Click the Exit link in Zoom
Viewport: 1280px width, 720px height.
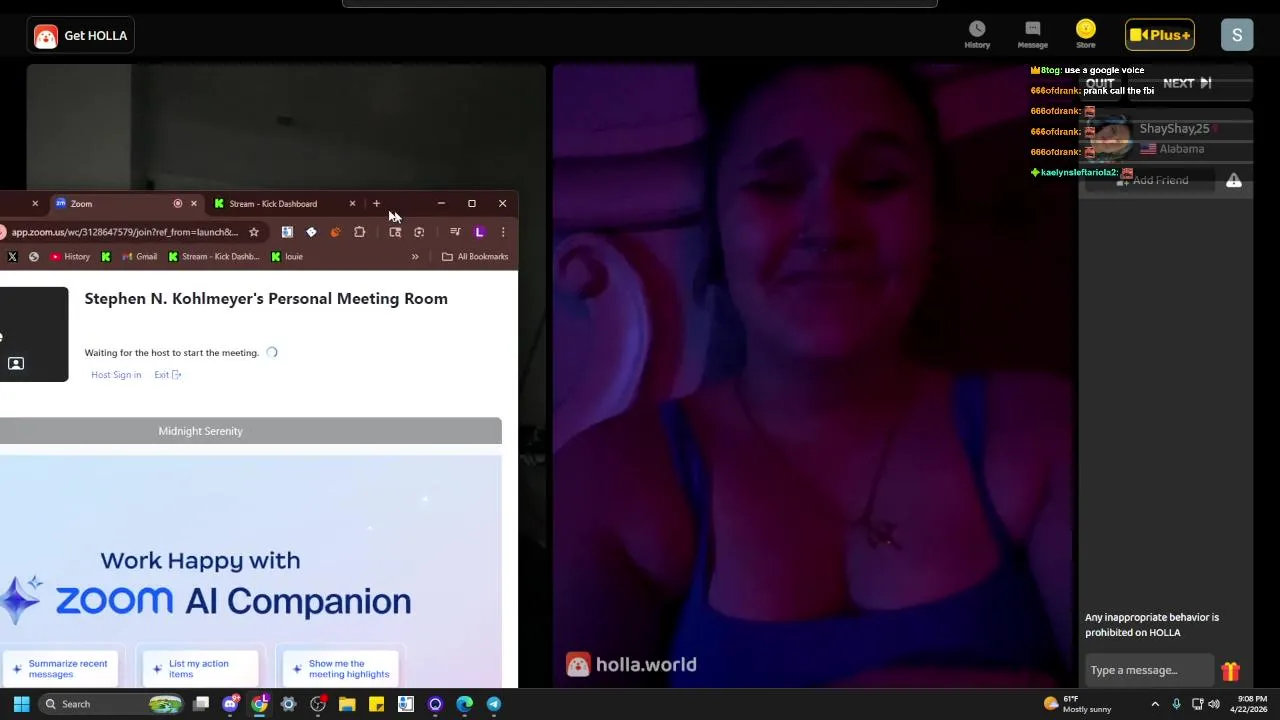tap(167, 375)
